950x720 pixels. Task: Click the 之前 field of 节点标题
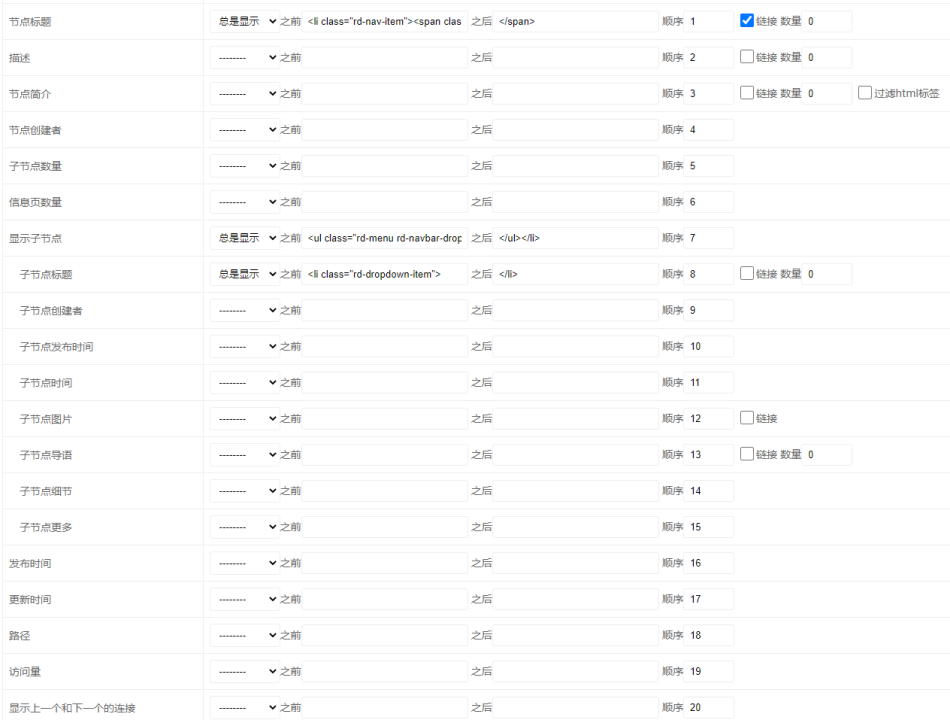pyautogui.click(x=385, y=21)
